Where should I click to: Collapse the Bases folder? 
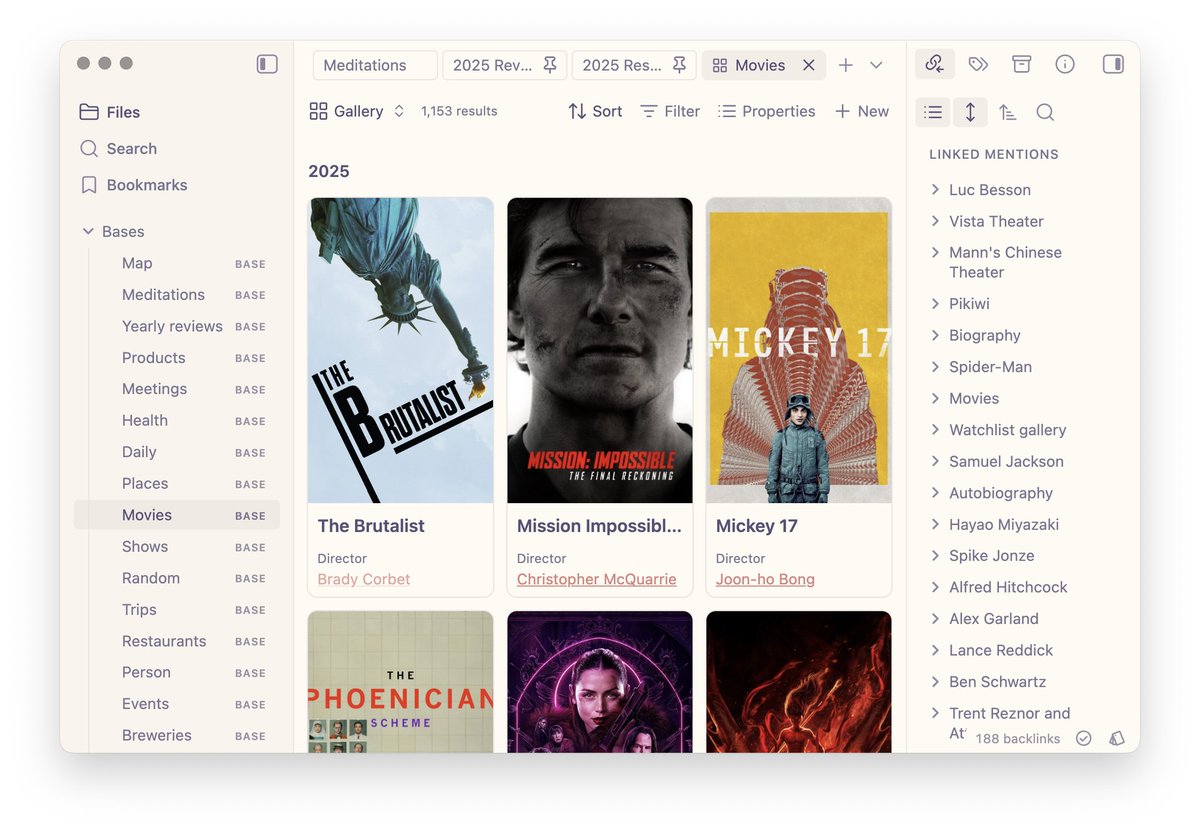pyautogui.click(x=112, y=231)
